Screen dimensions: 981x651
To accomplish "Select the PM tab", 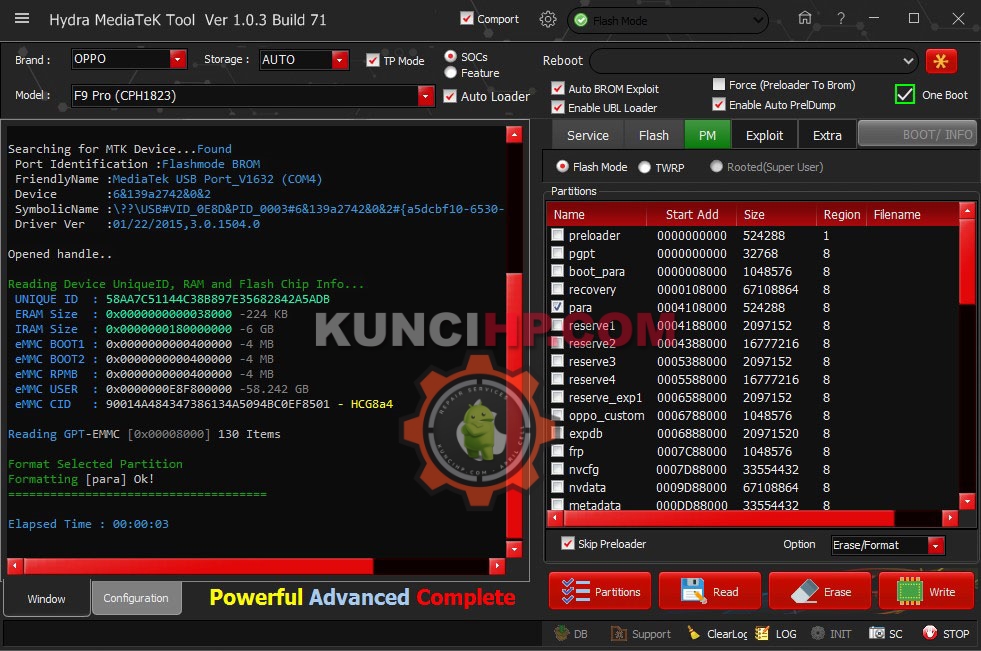I will point(707,135).
